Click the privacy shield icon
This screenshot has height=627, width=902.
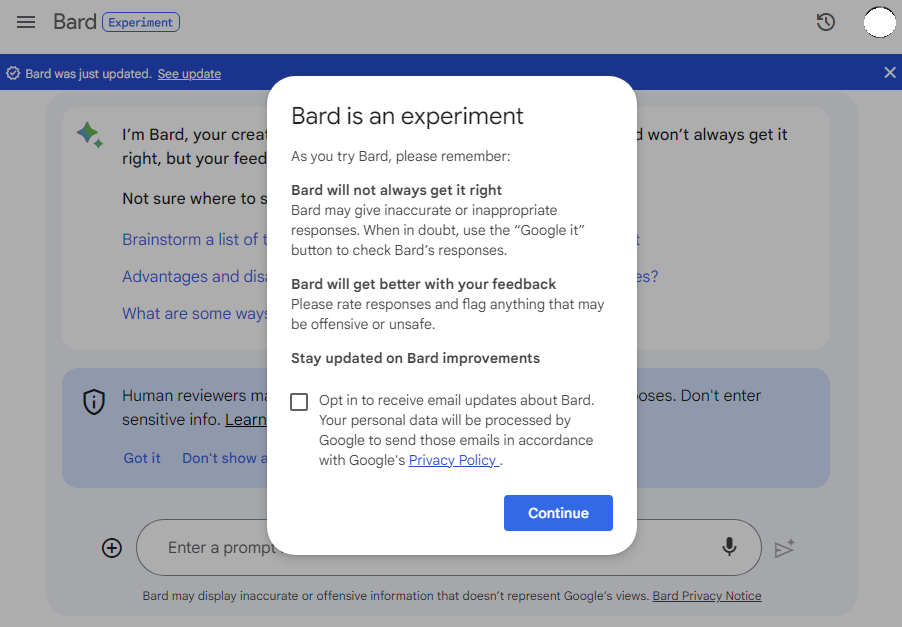tap(94, 402)
